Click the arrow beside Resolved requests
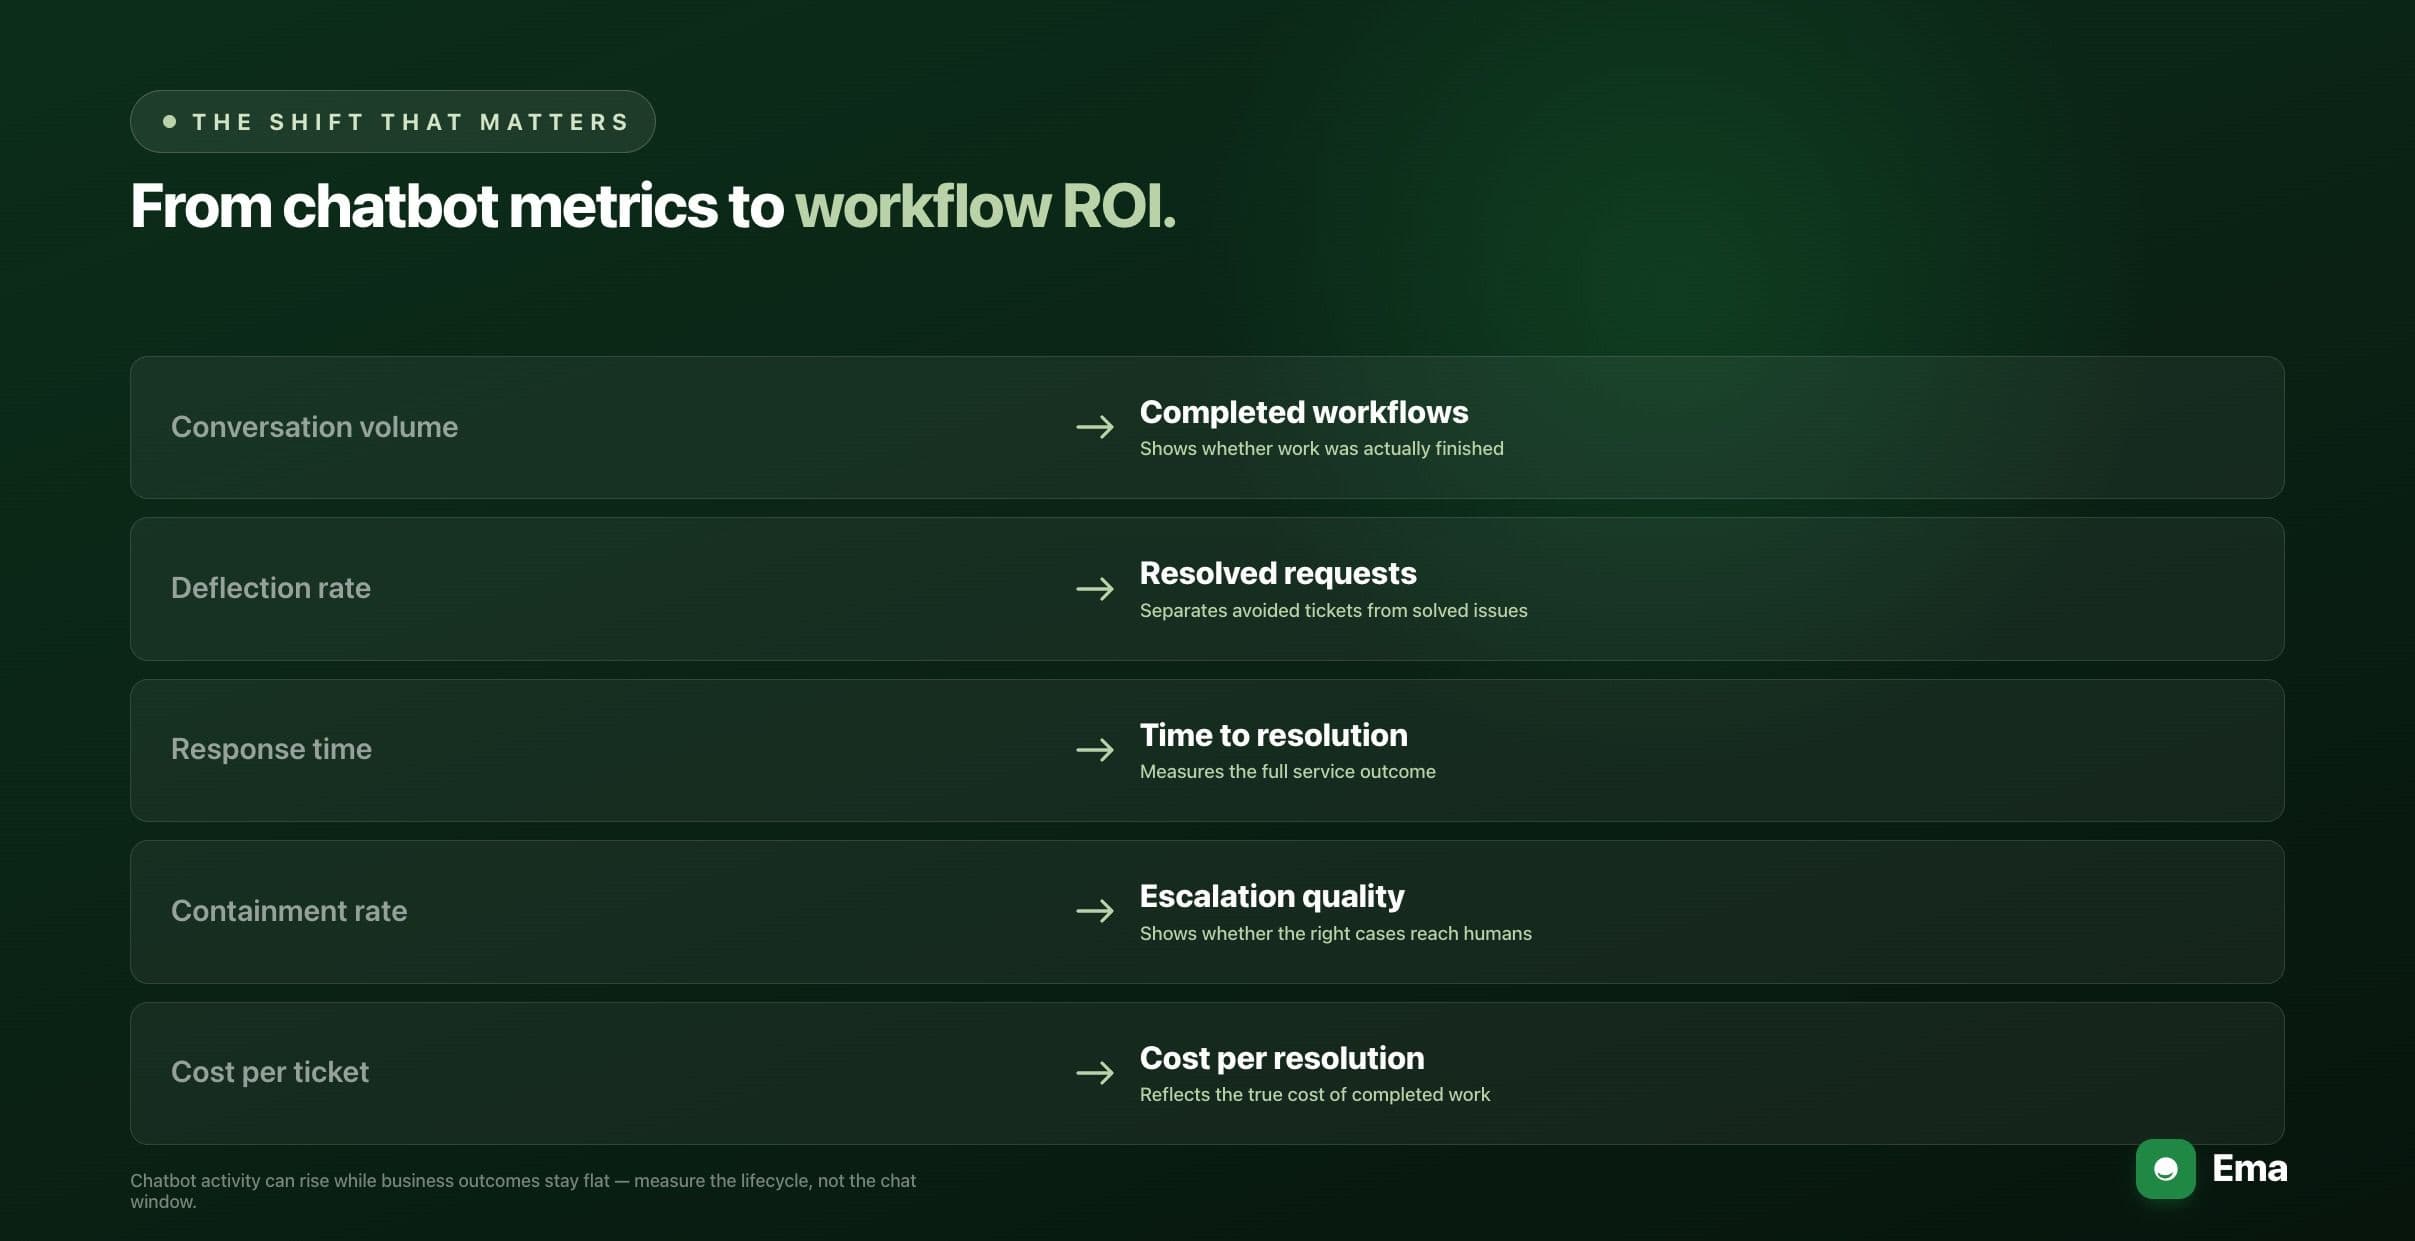Image resolution: width=2415 pixels, height=1241 pixels. tap(1095, 588)
